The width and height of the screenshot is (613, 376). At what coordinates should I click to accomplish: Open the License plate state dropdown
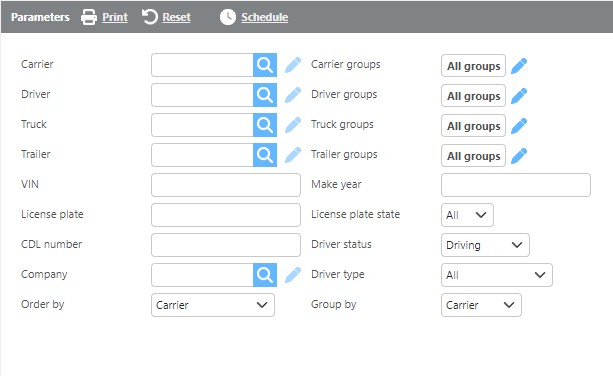[x=467, y=215]
